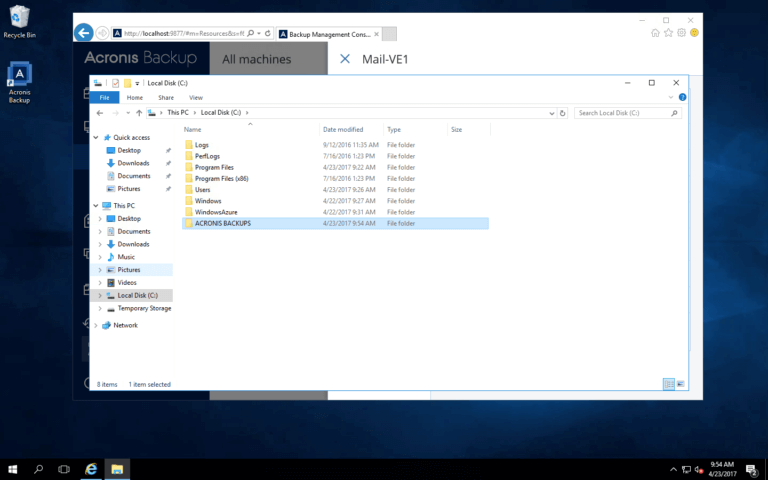The height and width of the screenshot is (480, 768).
Task: Refresh the Internet Explorer page
Action: (x=267, y=33)
